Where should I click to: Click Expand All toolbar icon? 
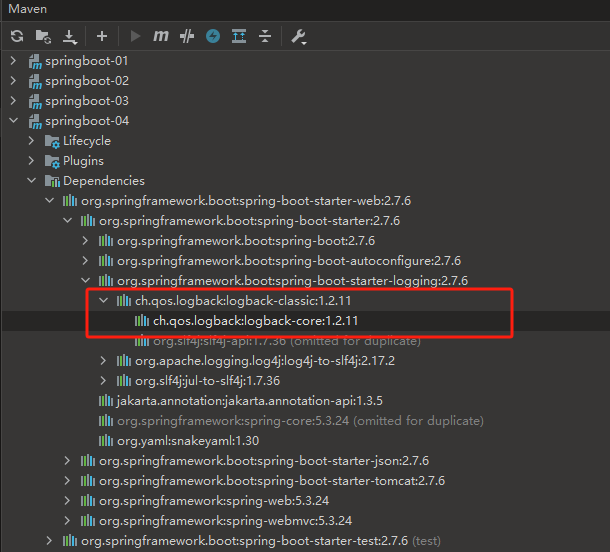(x=239, y=36)
